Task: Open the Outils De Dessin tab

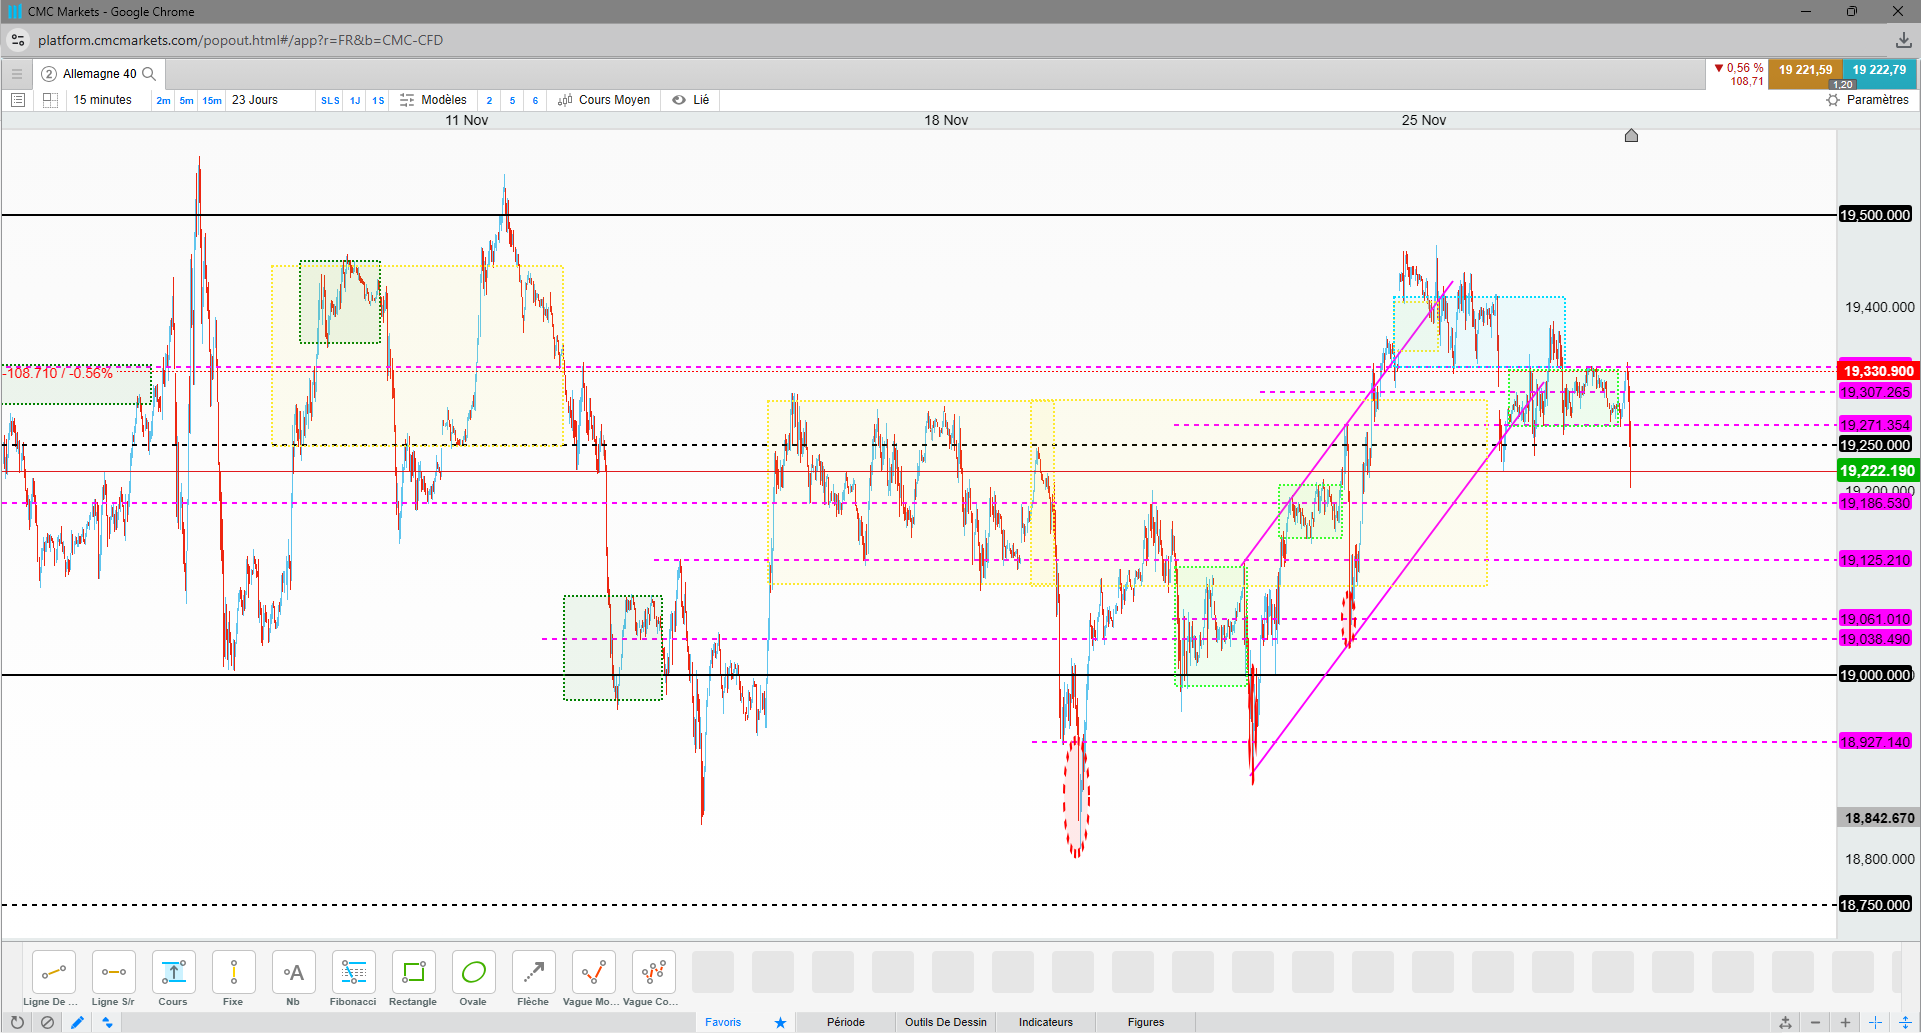Action: (946, 1022)
